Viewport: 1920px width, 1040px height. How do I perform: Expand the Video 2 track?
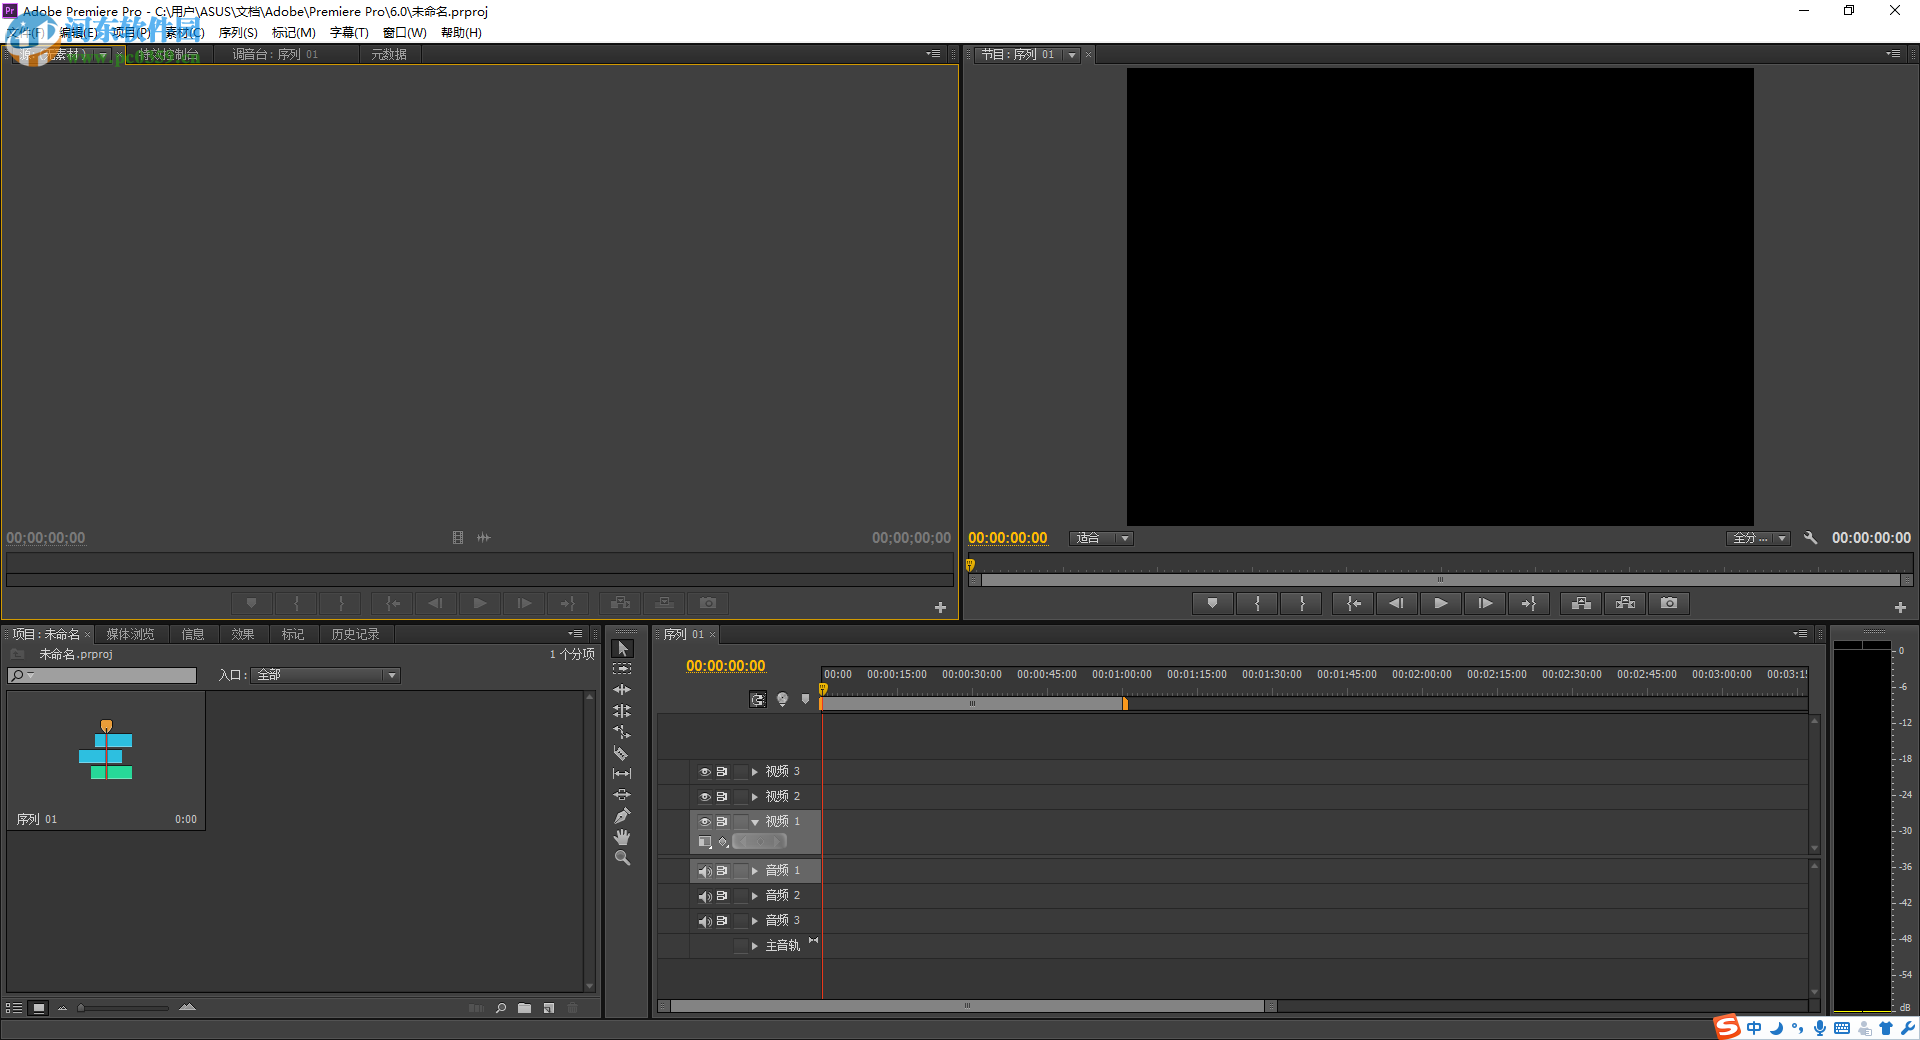click(755, 797)
